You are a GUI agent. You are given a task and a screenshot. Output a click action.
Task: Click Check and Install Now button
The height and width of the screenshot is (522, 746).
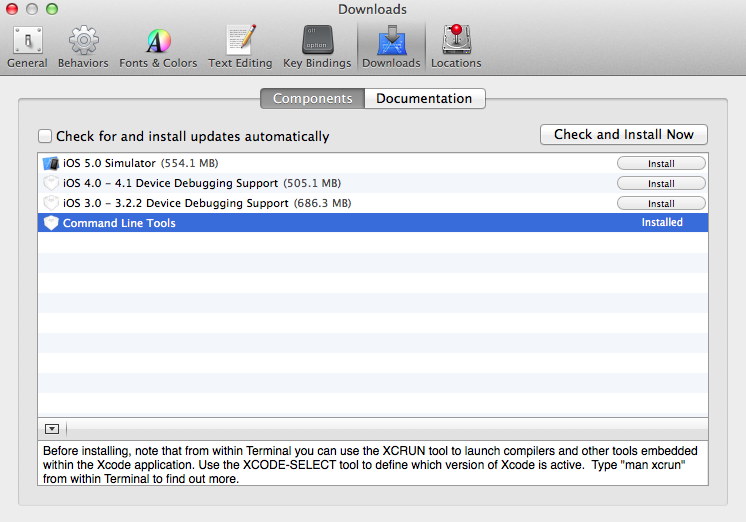[x=624, y=135]
